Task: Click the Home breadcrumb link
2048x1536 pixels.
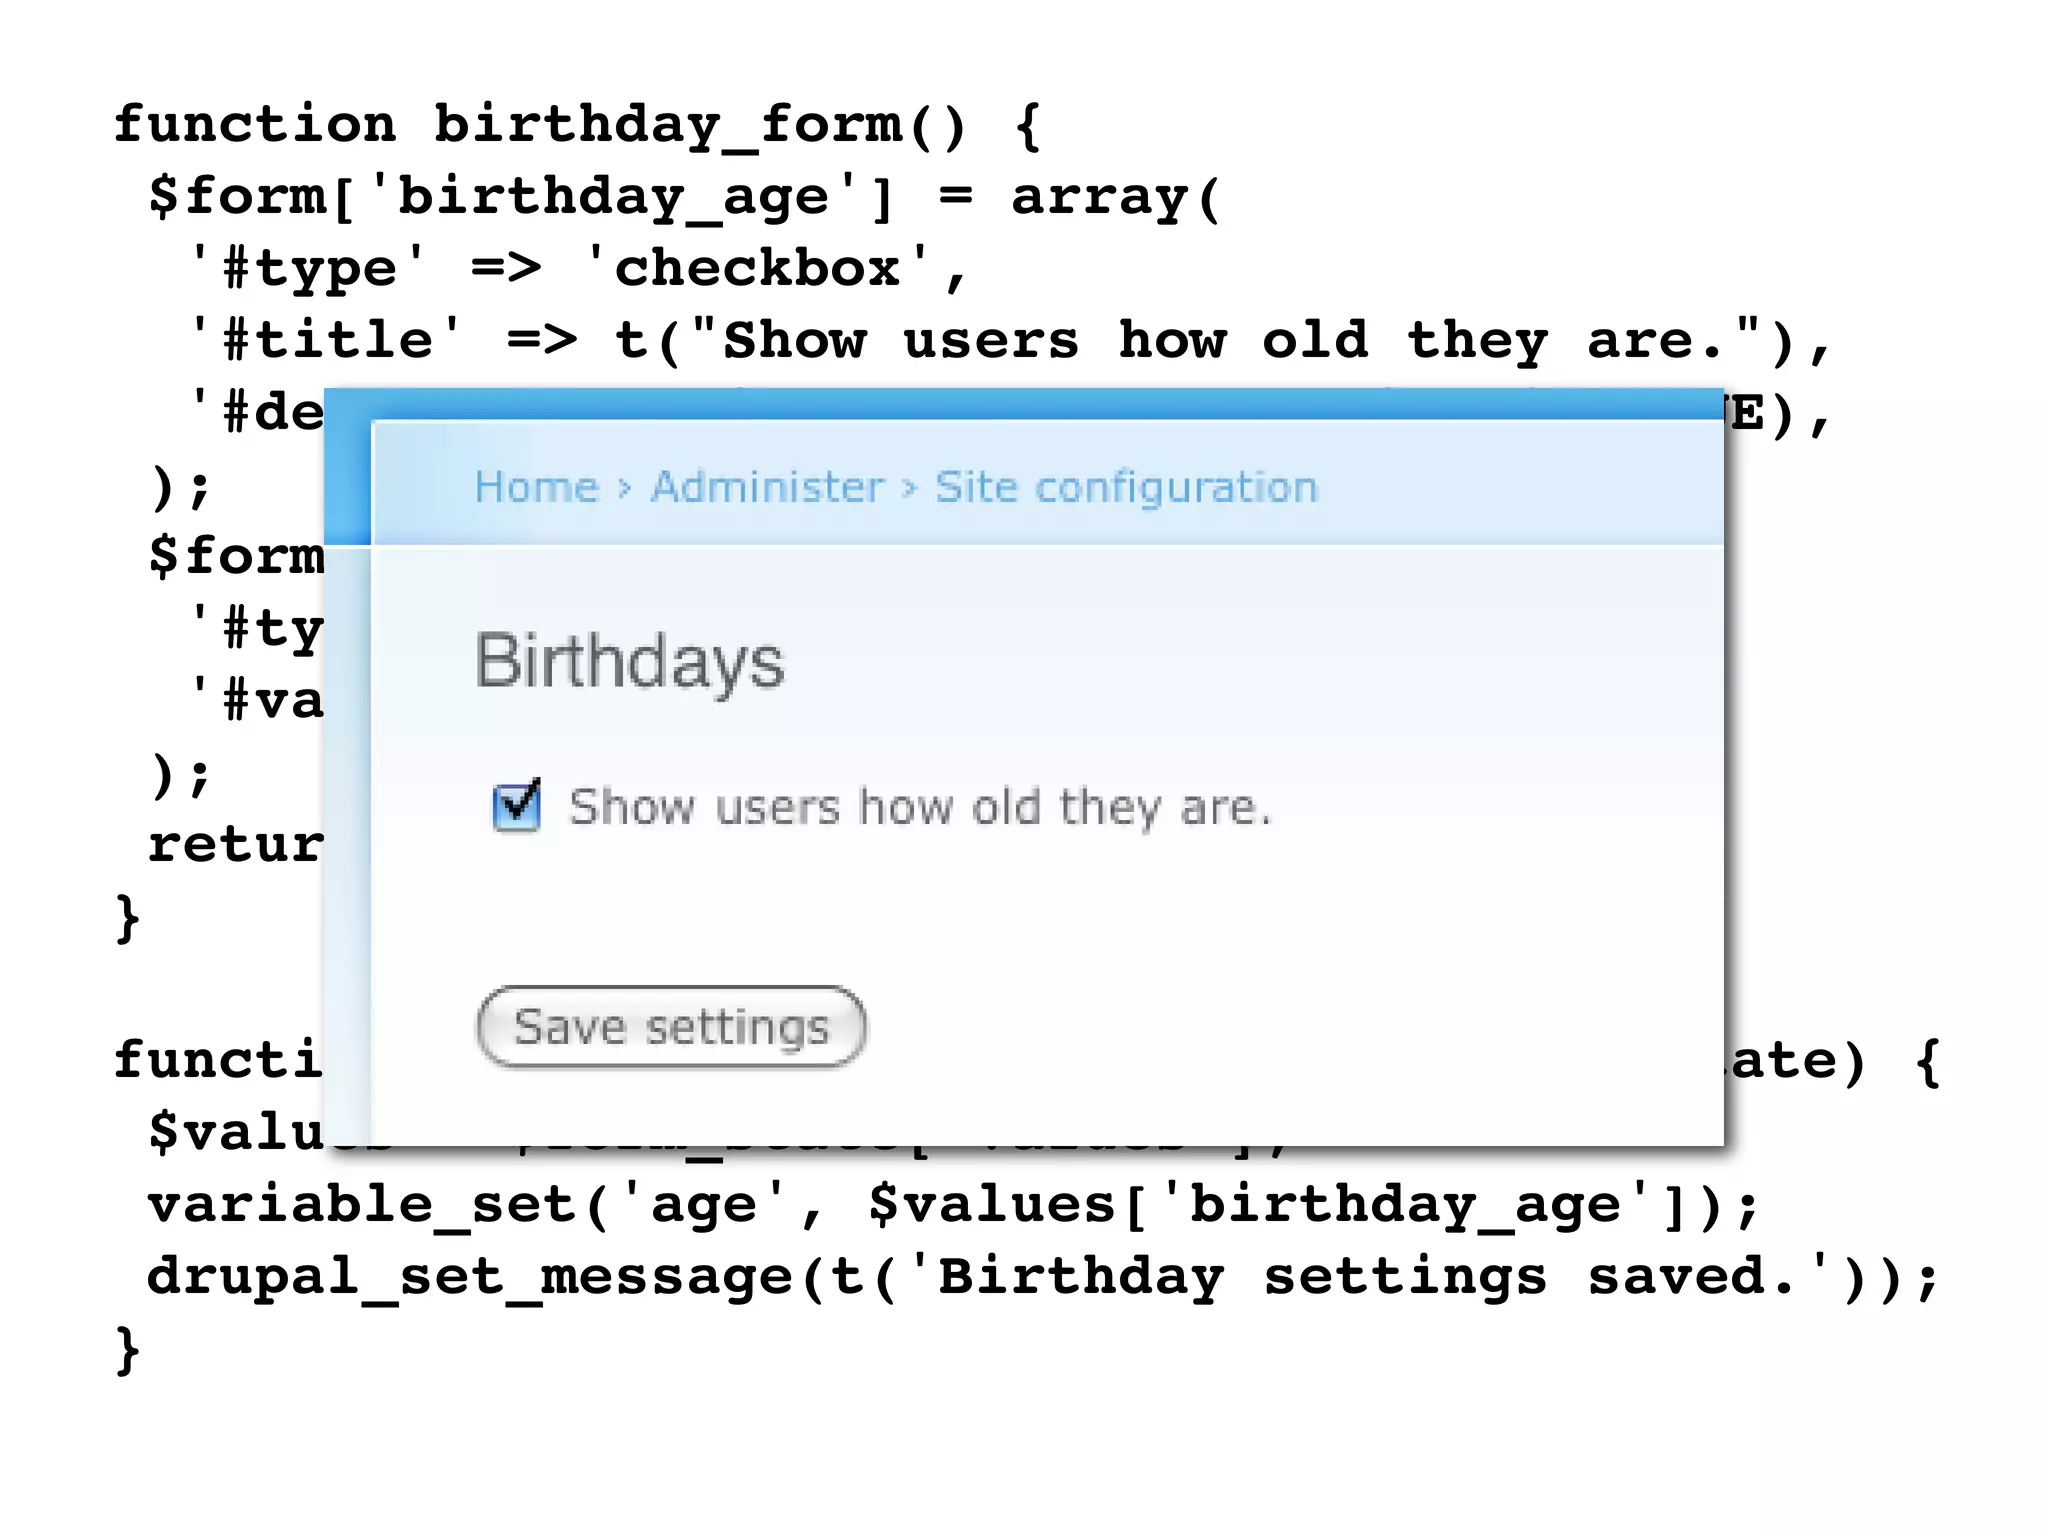Action: [x=536, y=488]
